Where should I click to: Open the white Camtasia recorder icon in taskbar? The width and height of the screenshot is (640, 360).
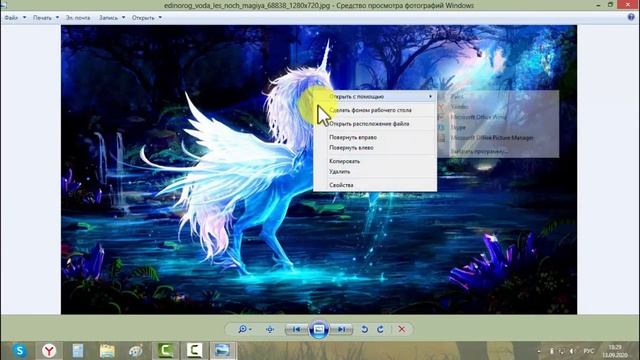(194, 351)
